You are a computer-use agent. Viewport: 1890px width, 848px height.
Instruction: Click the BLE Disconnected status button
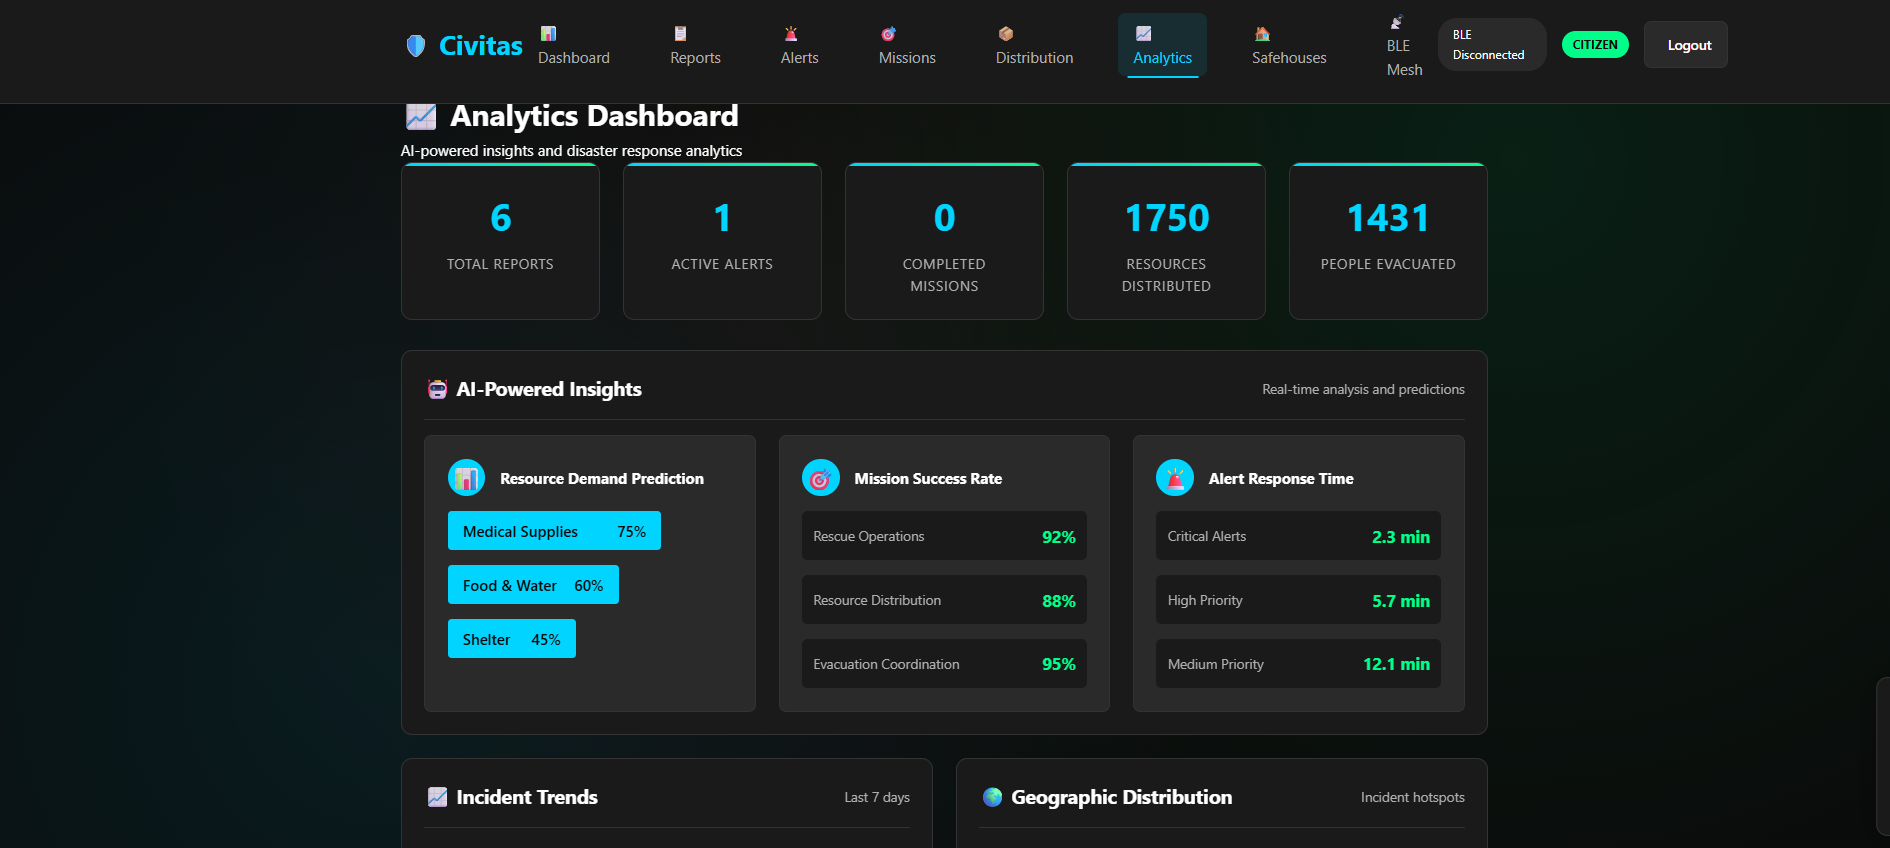pos(1492,45)
